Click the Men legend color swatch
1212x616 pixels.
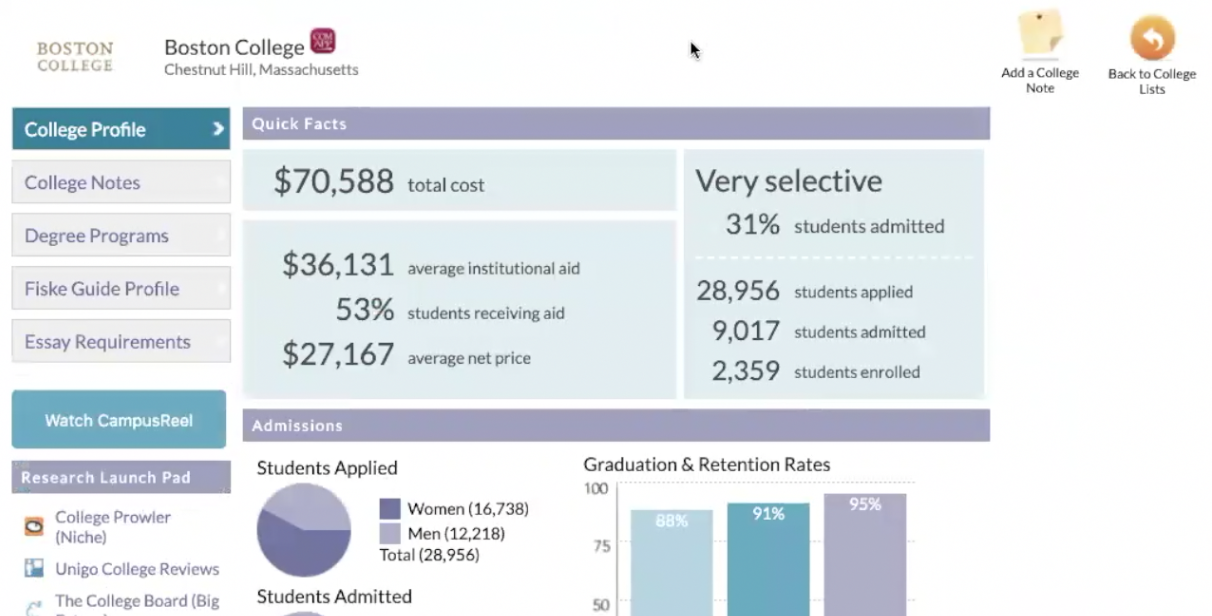(390, 534)
